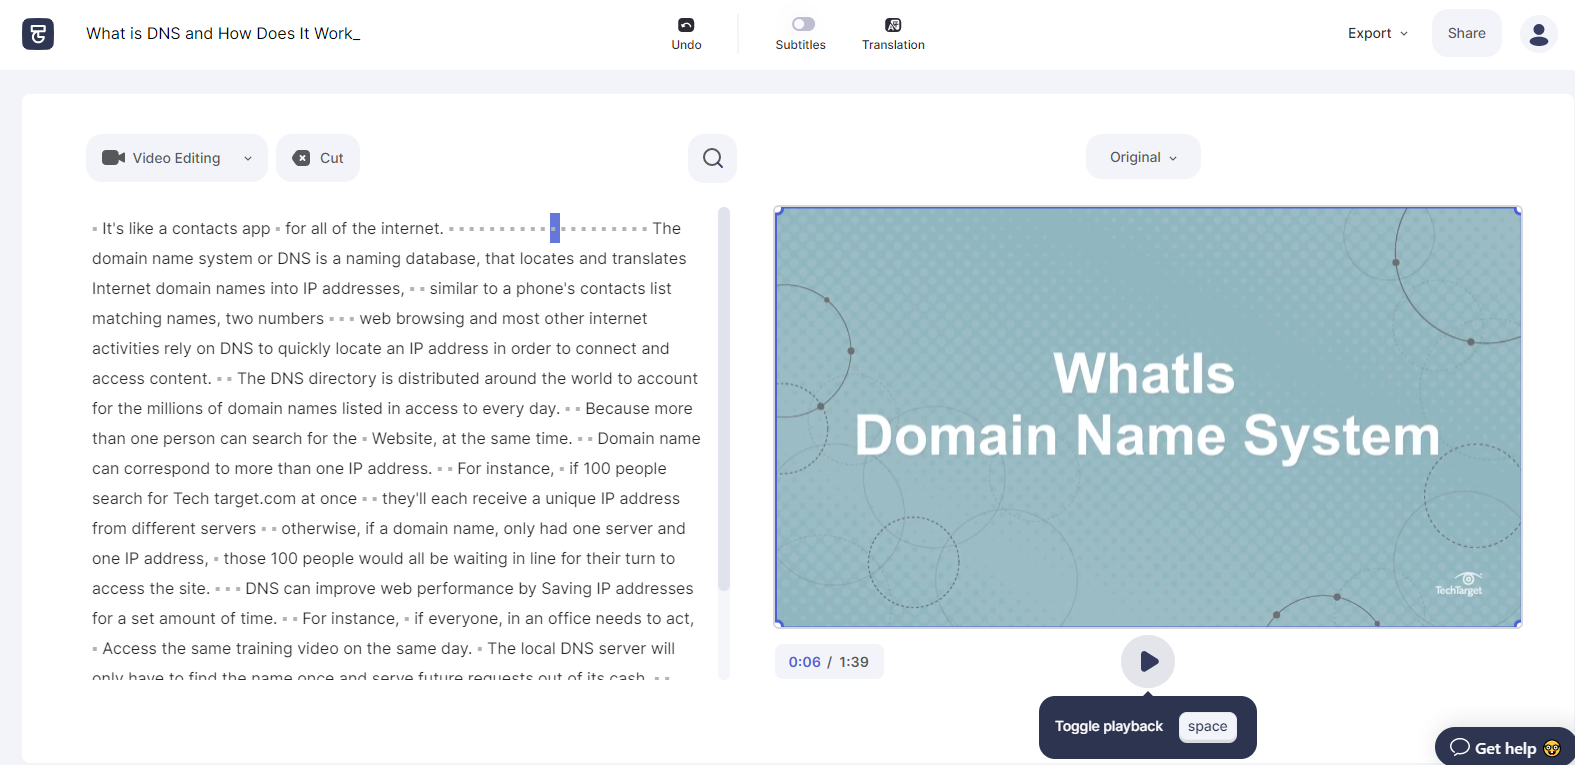
Task: Play the video with the play button
Action: click(x=1148, y=661)
